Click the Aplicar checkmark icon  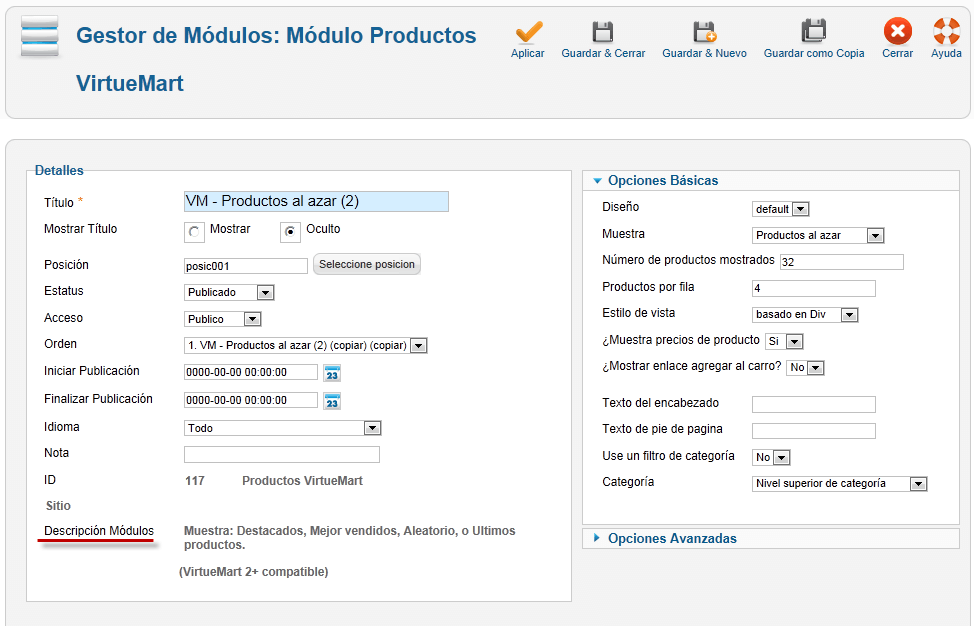point(529,32)
